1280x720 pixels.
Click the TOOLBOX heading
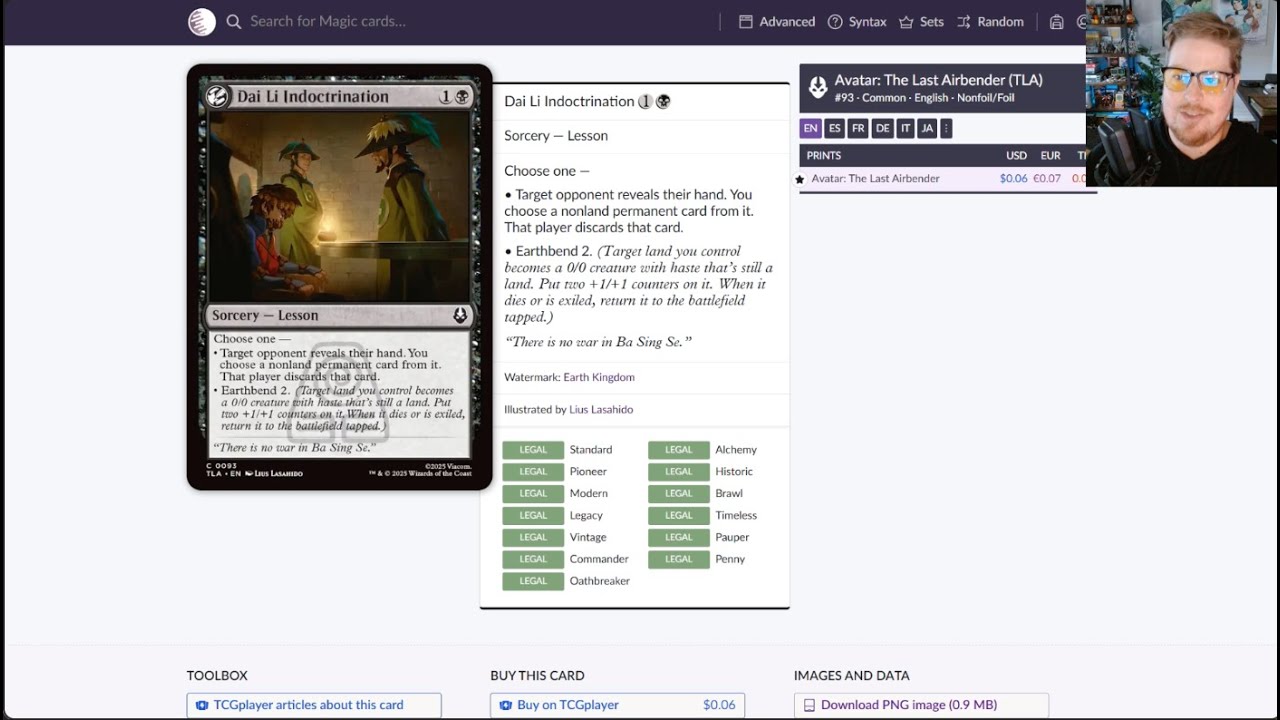(217, 676)
